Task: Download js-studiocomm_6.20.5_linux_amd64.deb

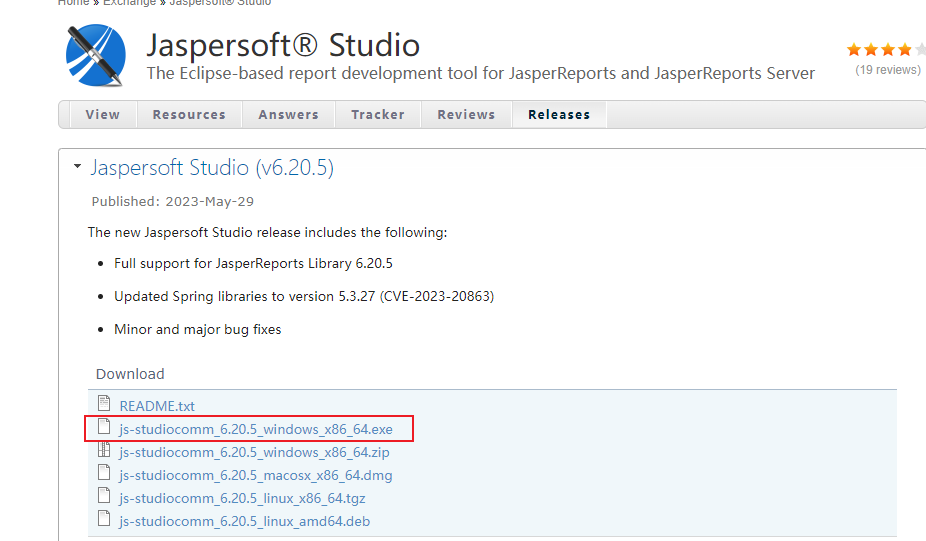Action: [244, 522]
